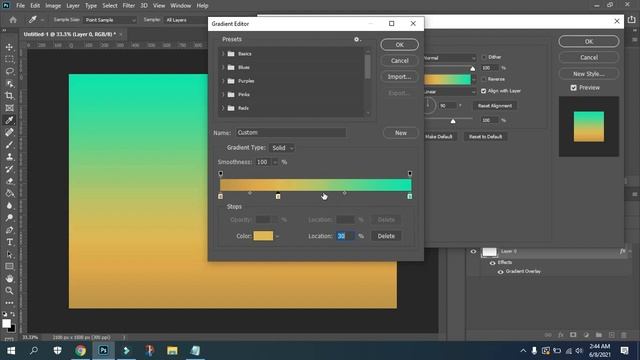Select the Frame tool

[9, 108]
